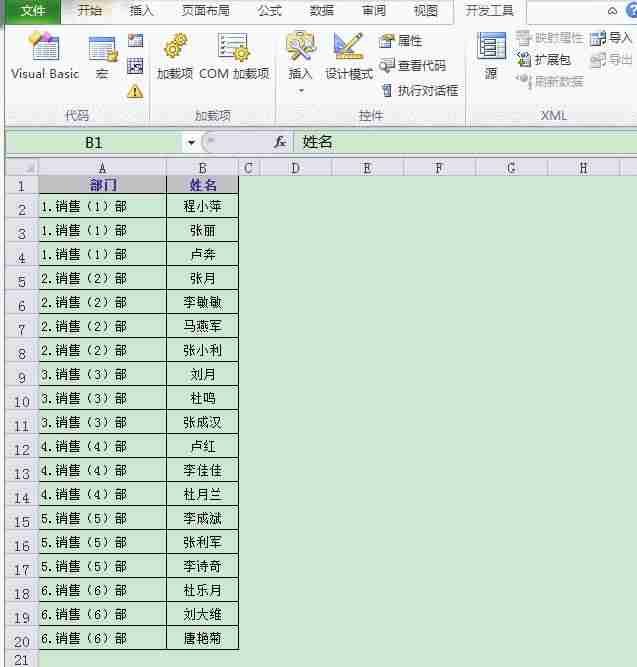Select cell with name 张月

203,279
